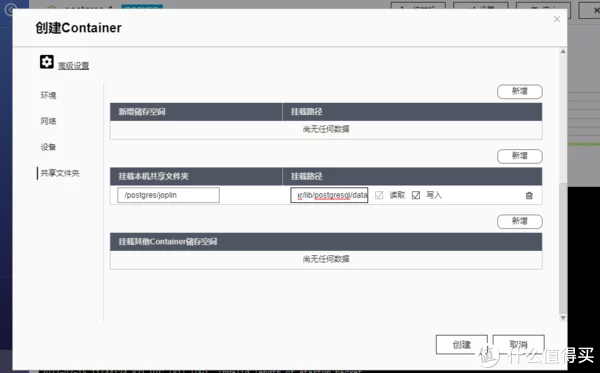Select the 共享文件夹 tab in sidebar
This screenshot has height=373, width=600.
(x=60, y=173)
